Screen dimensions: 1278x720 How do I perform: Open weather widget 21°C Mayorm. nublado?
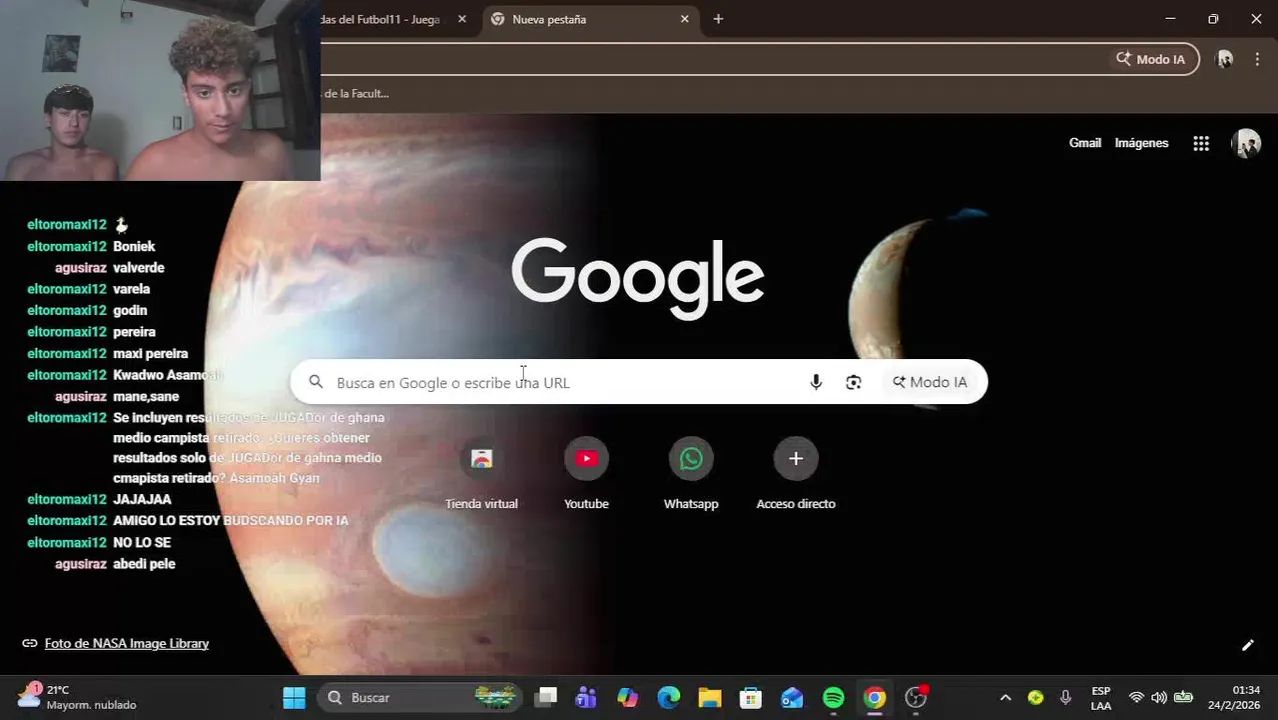(76, 697)
